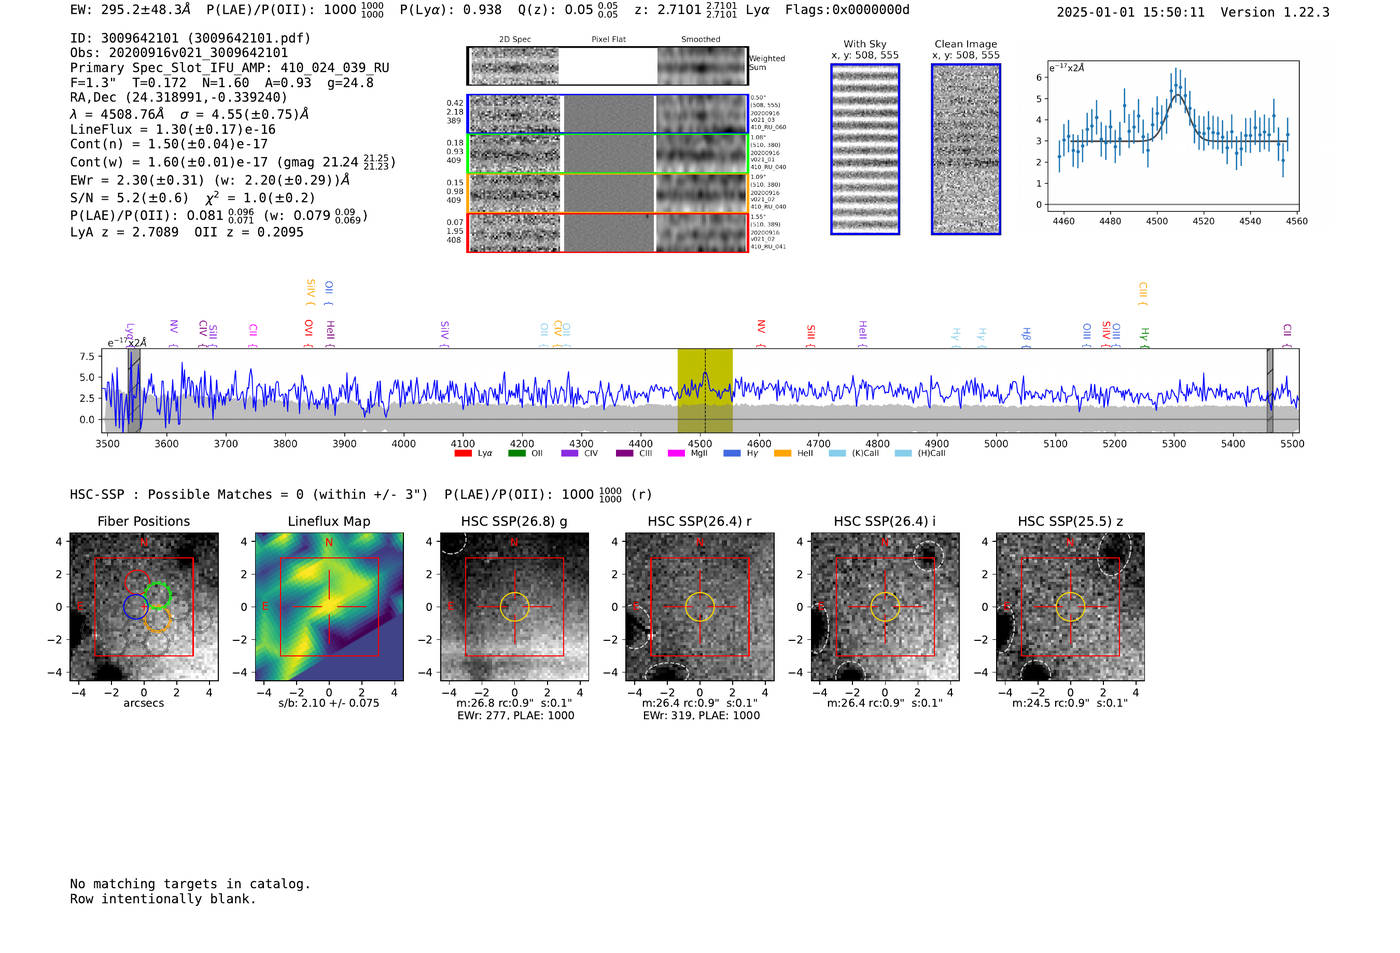Click the Obs: 20200916v021_3009642101 line

(179, 53)
